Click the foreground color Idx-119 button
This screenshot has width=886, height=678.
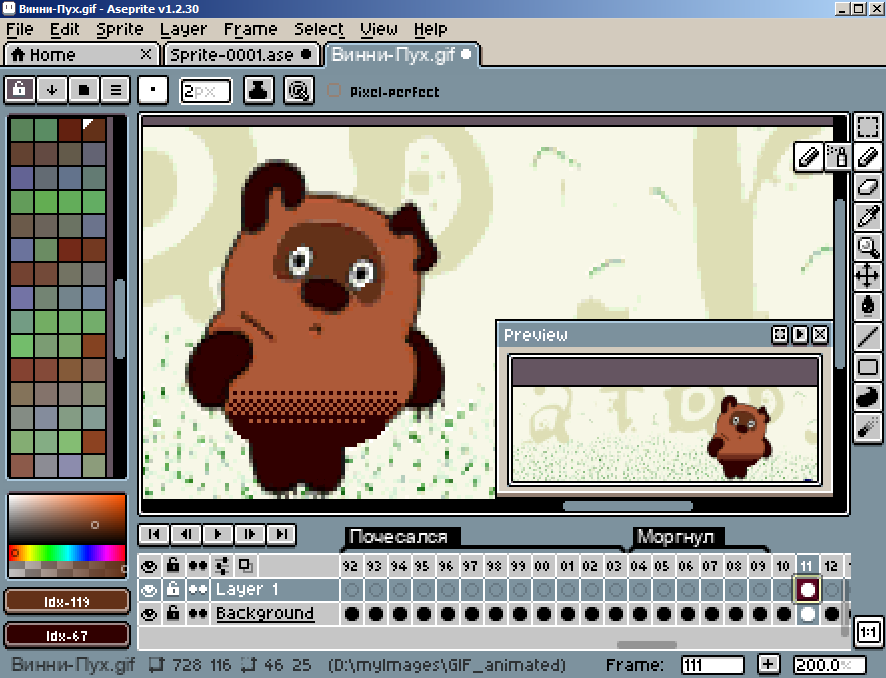click(67, 602)
